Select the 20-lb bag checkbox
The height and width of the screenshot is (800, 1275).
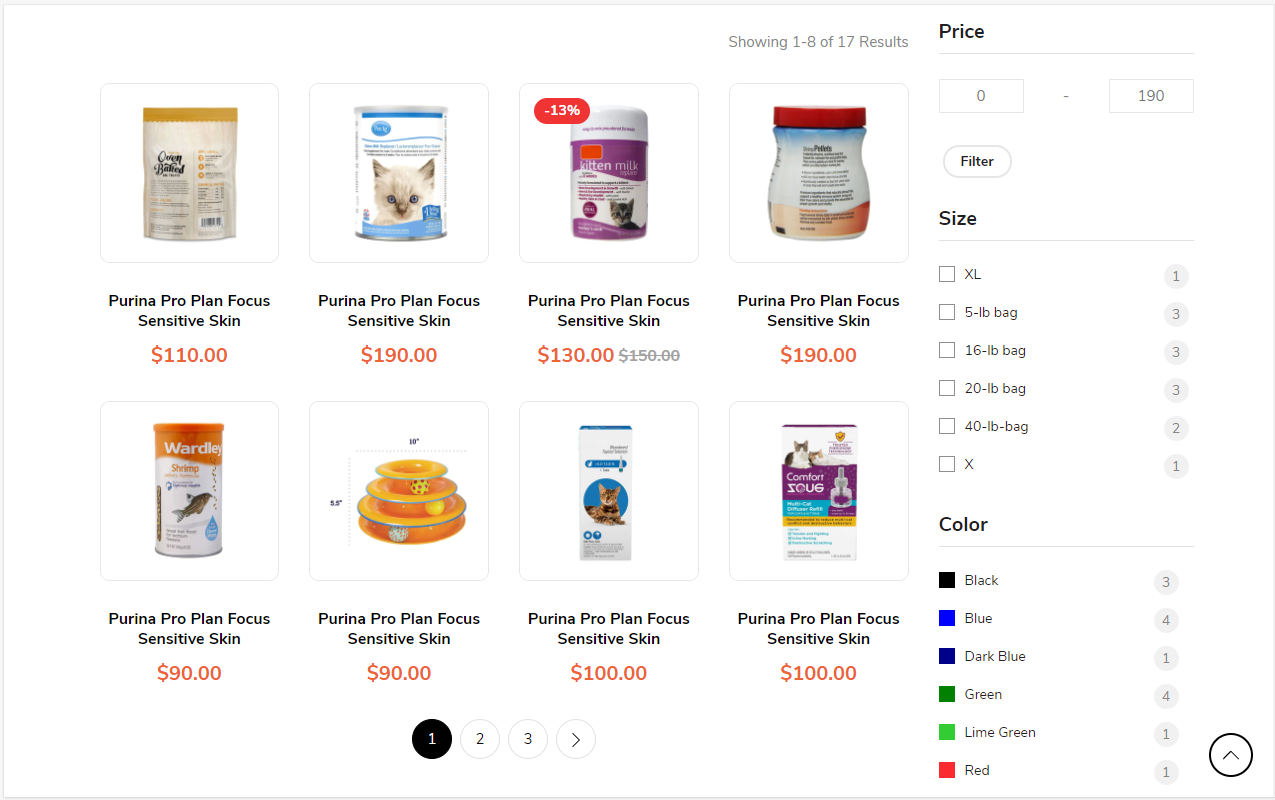[x=947, y=388]
